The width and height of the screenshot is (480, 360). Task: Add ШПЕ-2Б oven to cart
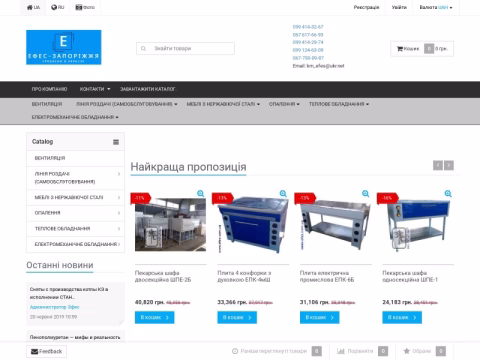[155, 317]
